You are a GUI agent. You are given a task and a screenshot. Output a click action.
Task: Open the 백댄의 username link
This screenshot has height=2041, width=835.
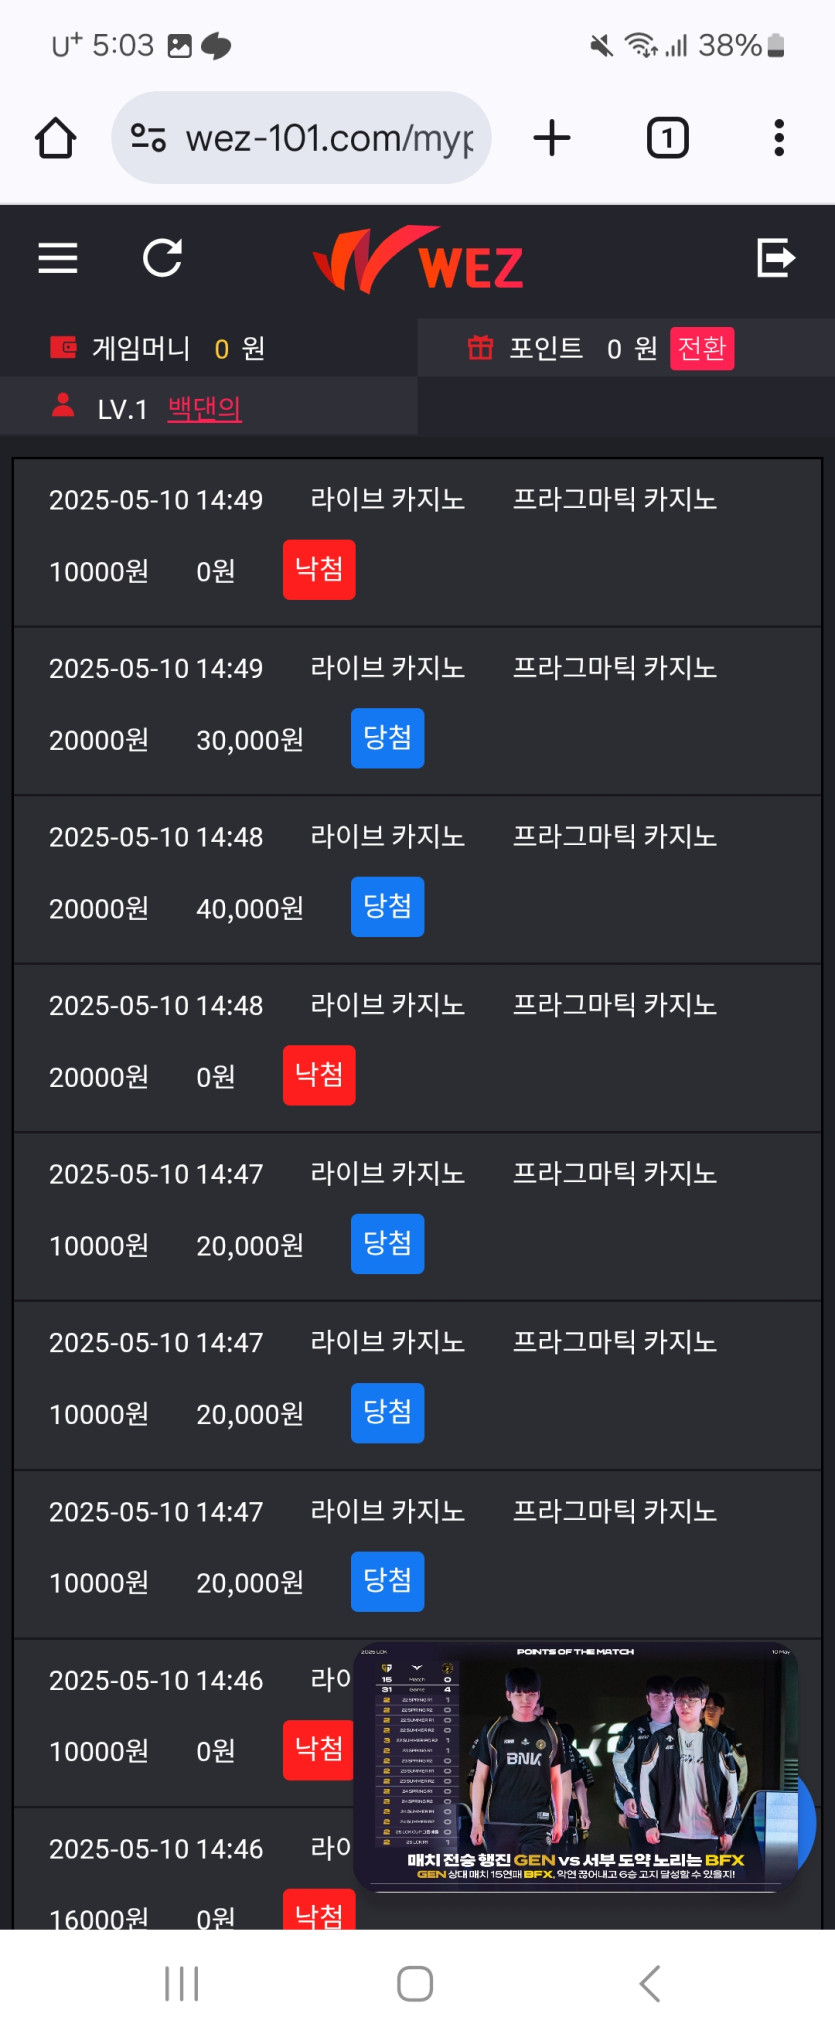tap(204, 408)
